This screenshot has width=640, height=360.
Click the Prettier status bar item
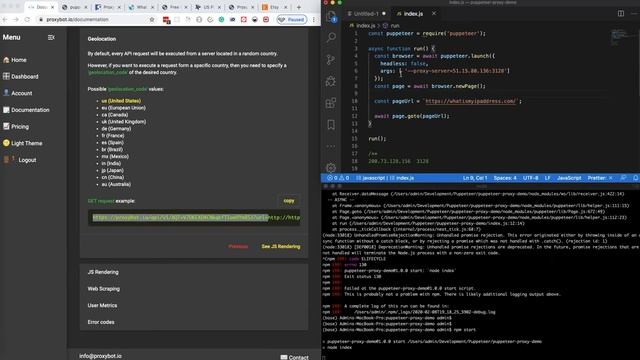coord(600,178)
